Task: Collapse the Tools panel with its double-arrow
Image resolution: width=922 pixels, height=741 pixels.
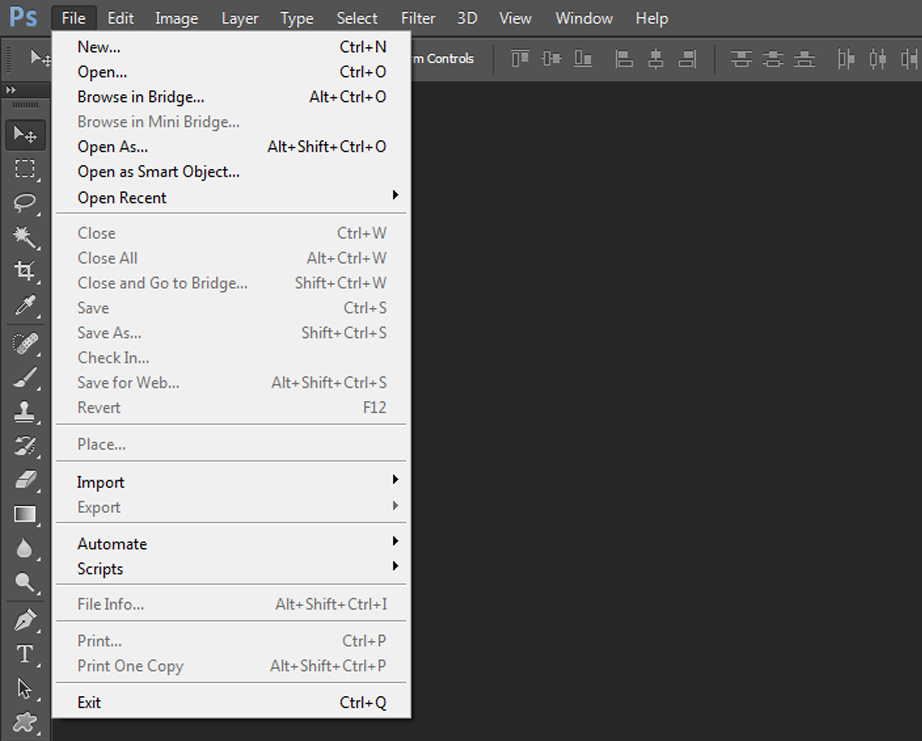Action: (12, 90)
